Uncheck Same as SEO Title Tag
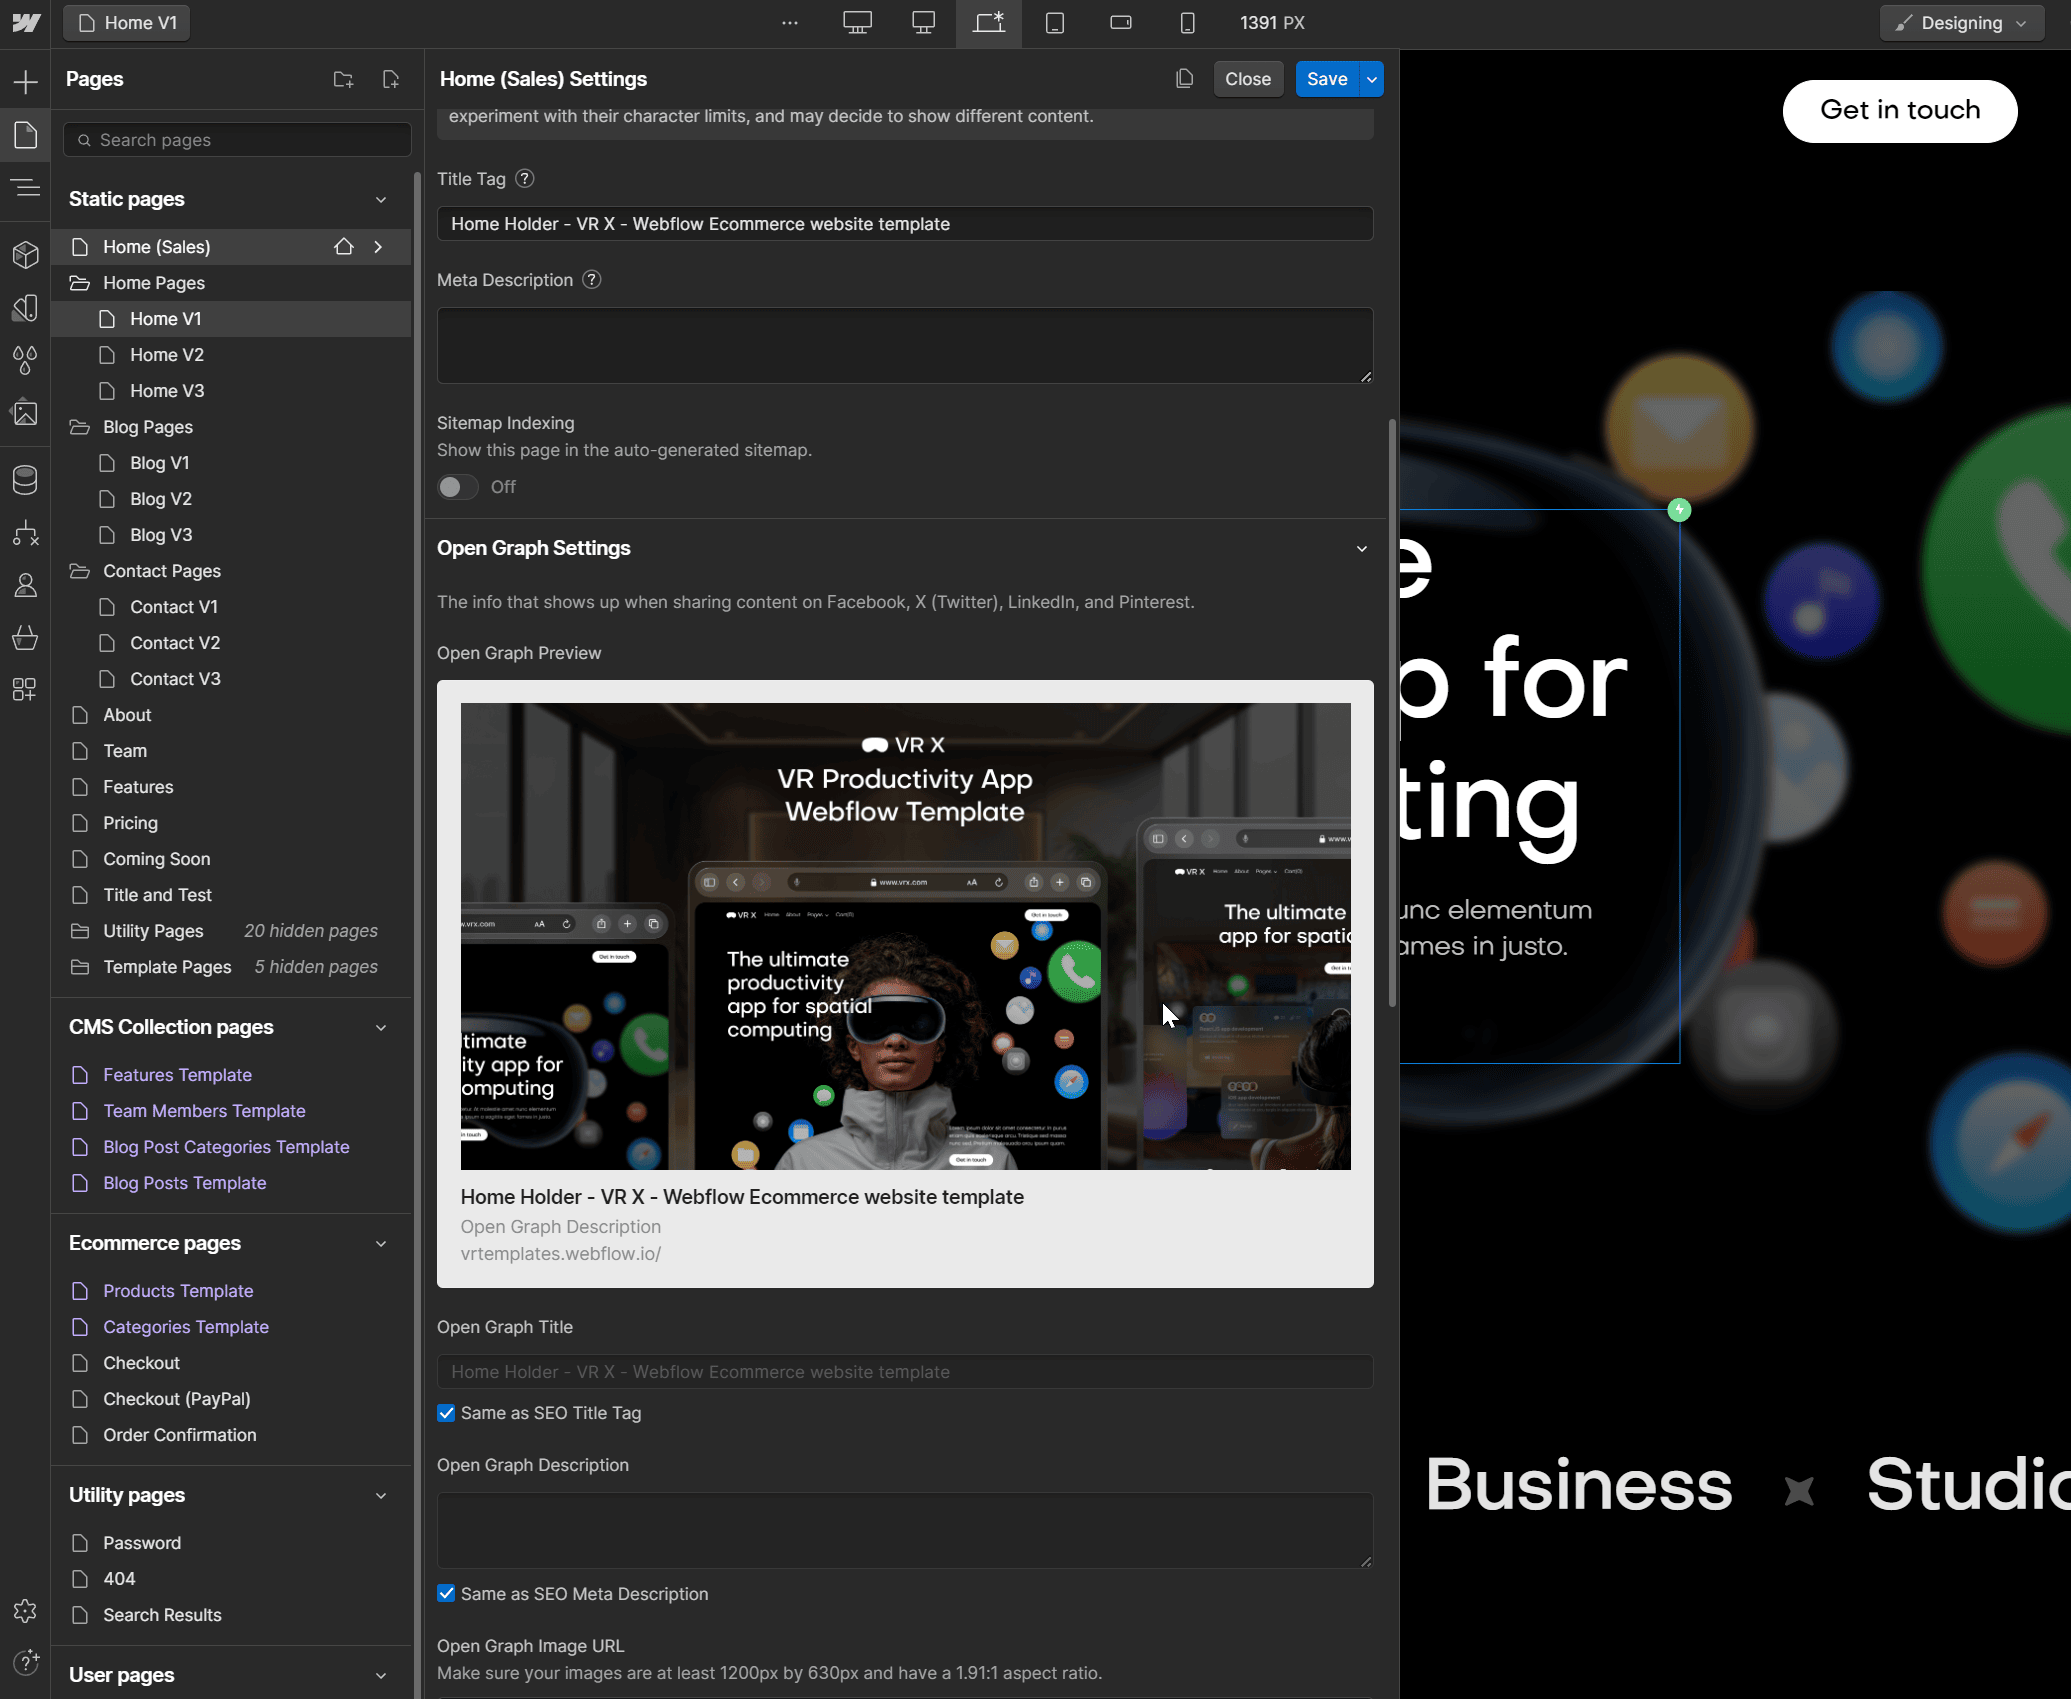2071x1699 pixels. 446,1413
